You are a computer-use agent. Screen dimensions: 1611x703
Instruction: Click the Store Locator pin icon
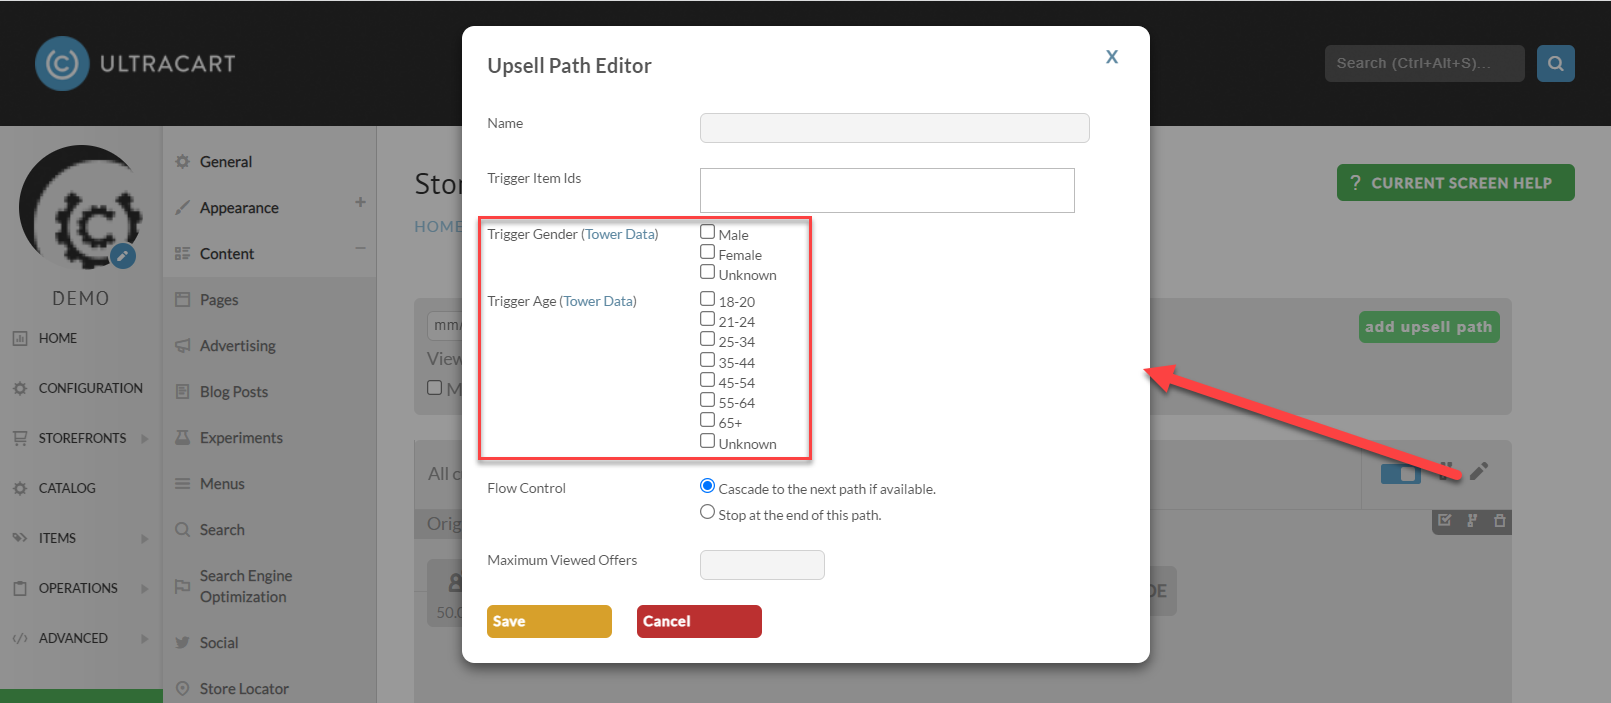tap(182, 689)
